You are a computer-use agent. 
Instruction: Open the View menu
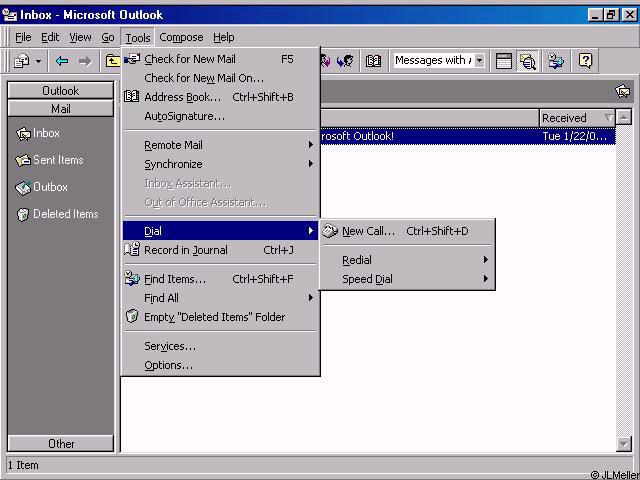[x=80, y=38]
